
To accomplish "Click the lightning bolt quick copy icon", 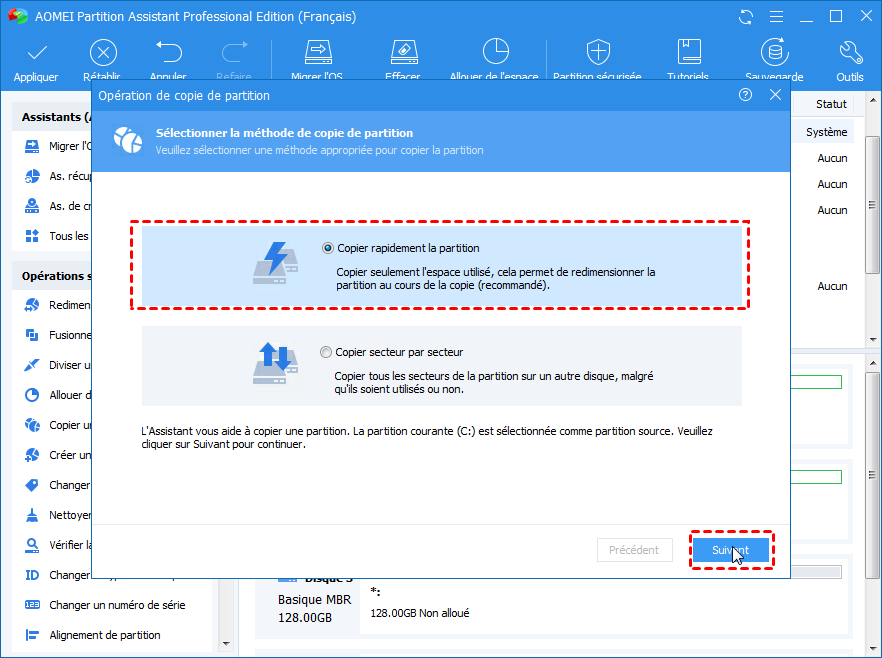I will 276,263.
